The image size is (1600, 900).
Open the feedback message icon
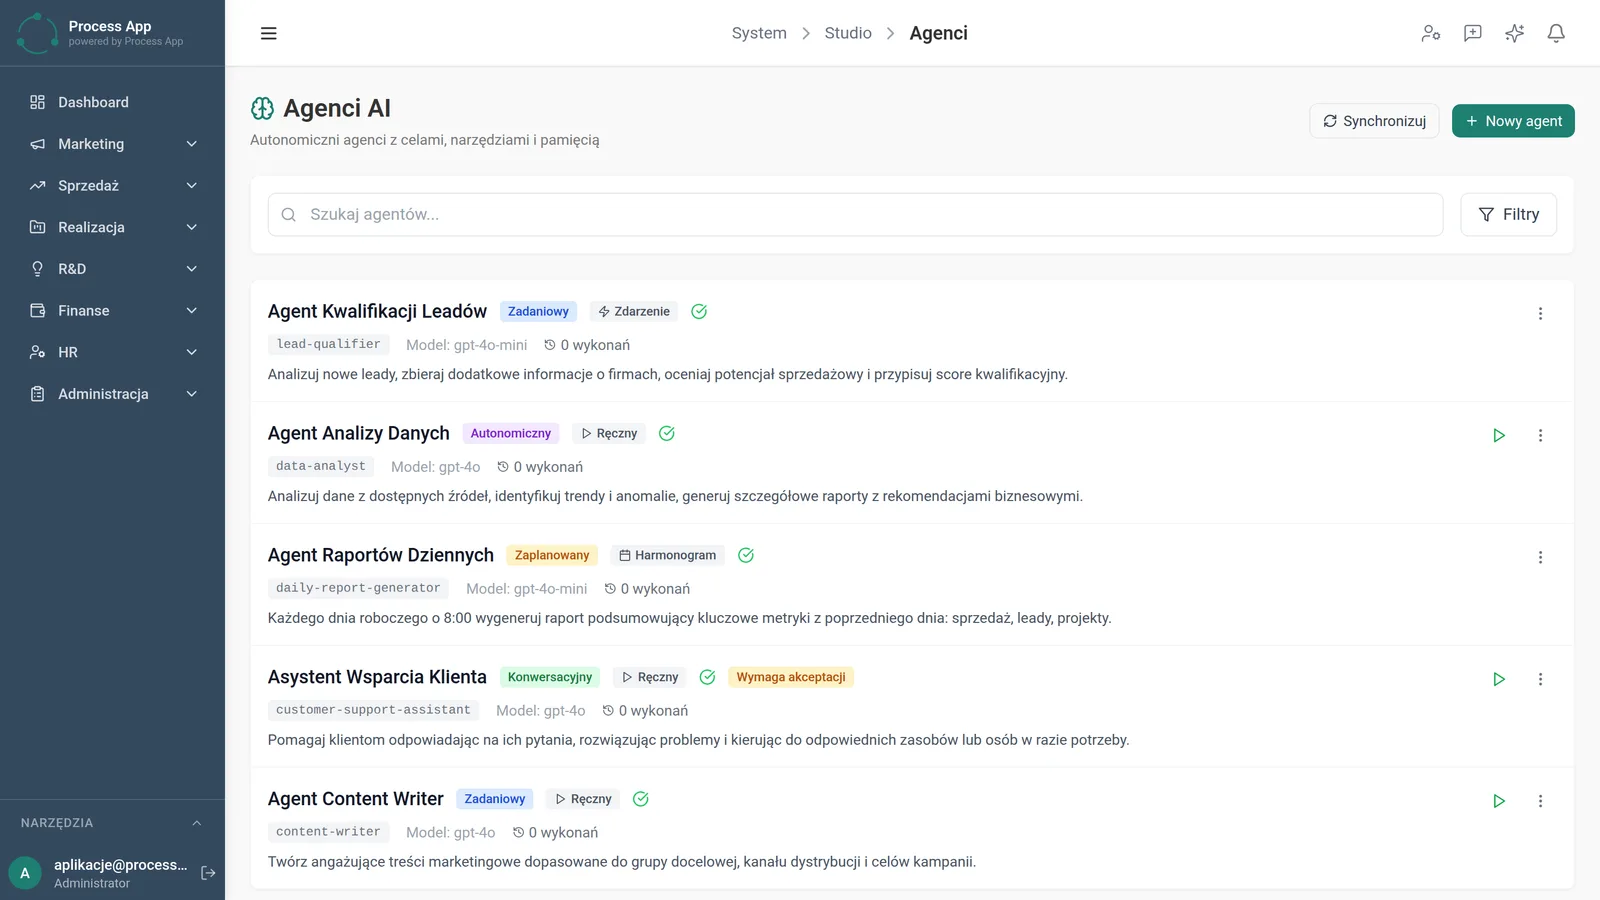(x=1473, y=33)
